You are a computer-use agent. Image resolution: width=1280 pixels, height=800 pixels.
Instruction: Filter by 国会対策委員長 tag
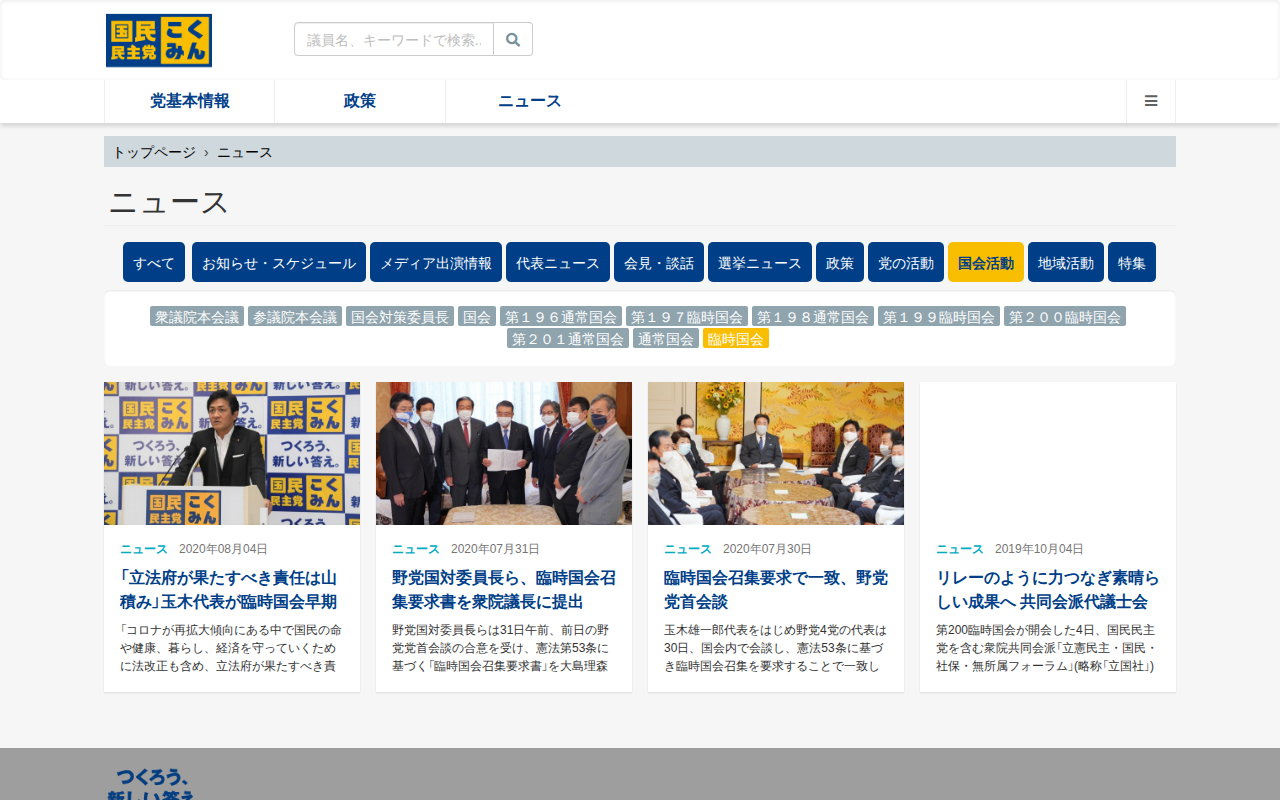[400, 316]
